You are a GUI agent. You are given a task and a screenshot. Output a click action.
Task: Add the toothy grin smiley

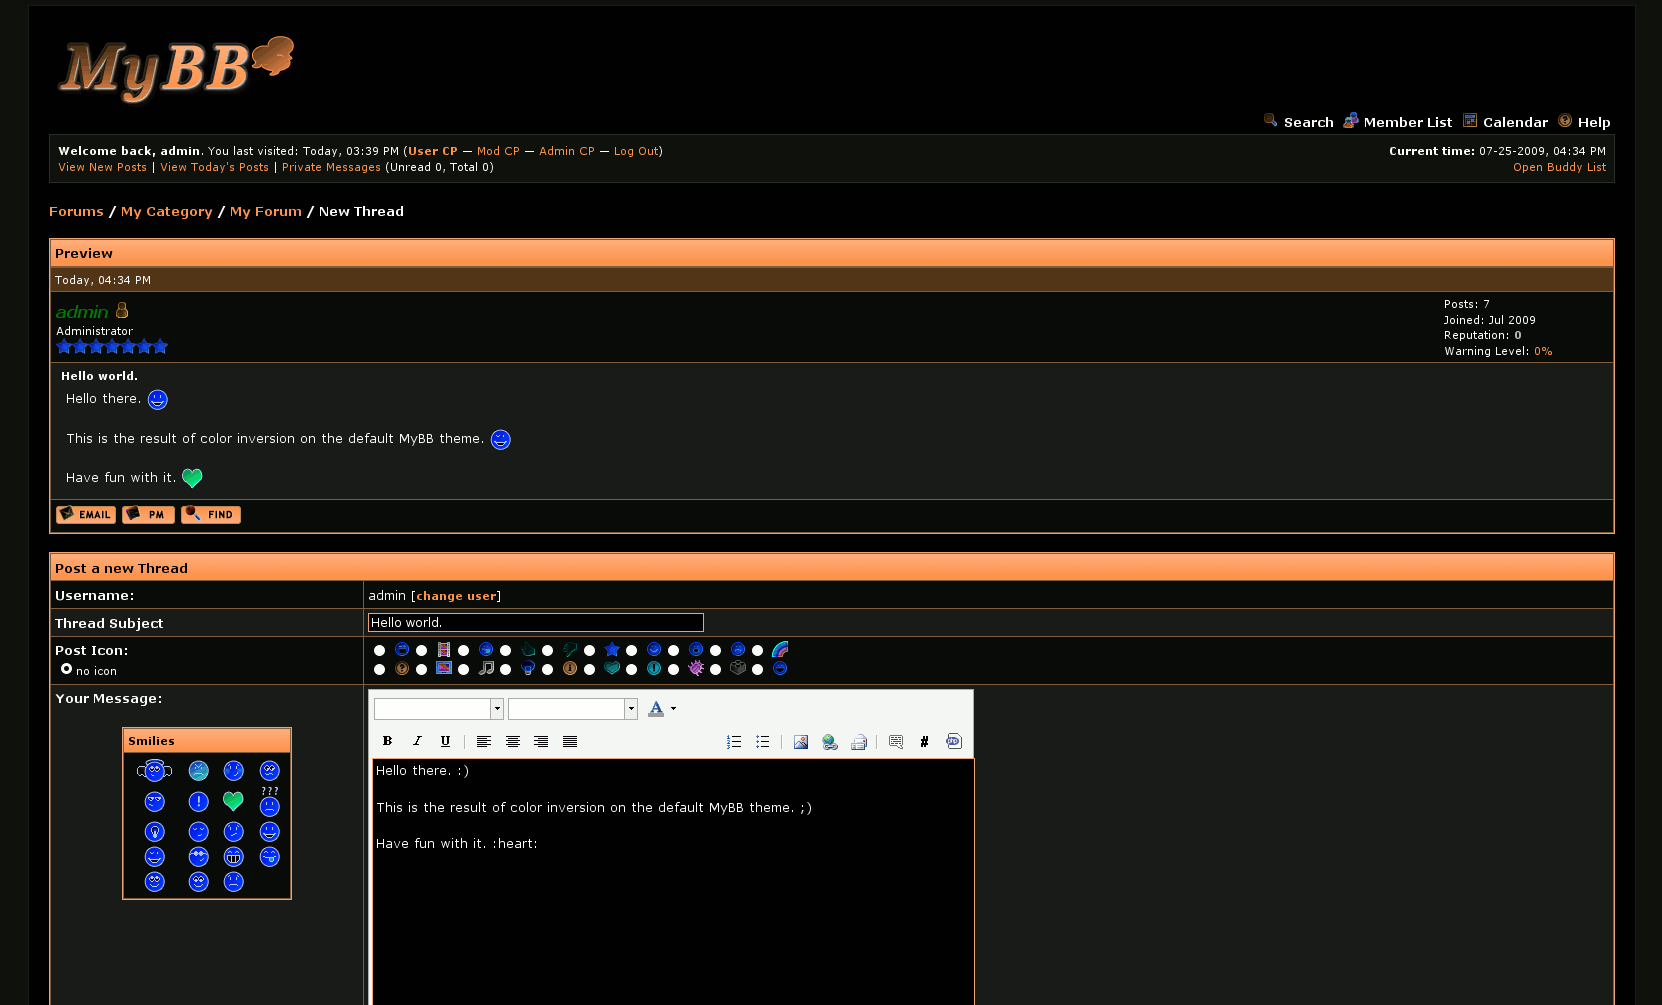233,857
